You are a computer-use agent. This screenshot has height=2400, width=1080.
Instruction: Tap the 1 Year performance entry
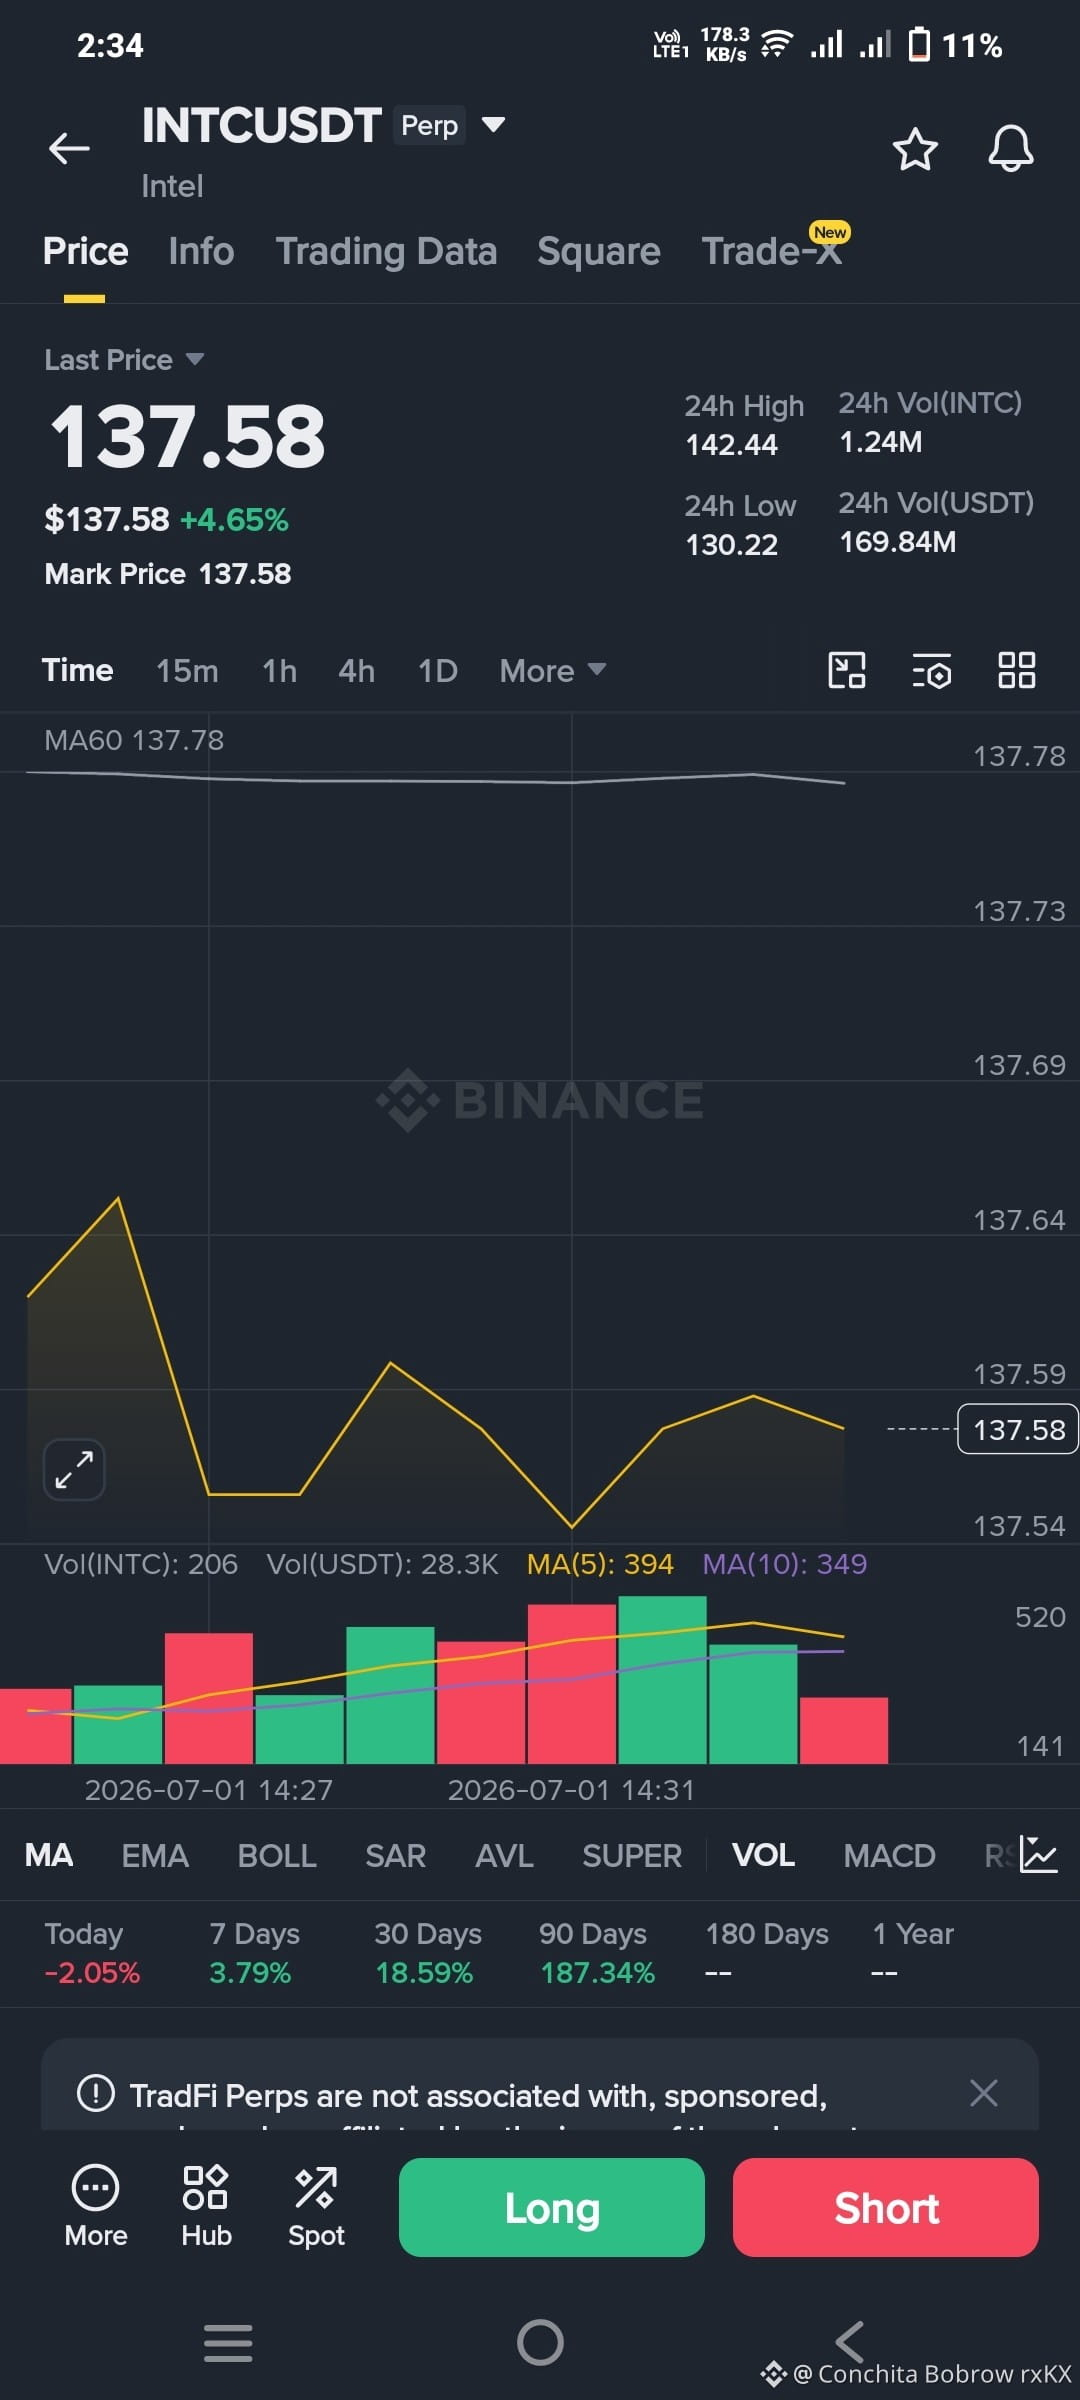(913, 1953)
